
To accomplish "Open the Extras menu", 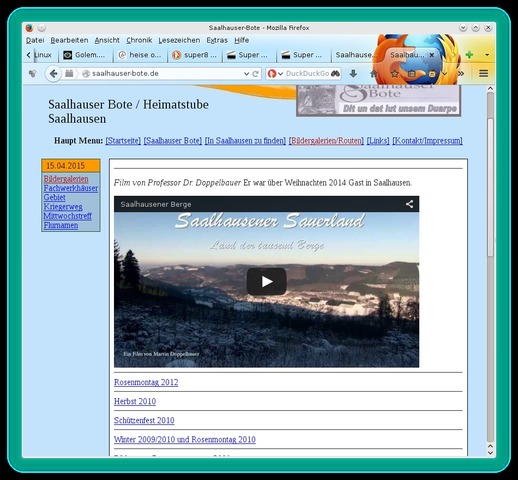I will (217, 40).
